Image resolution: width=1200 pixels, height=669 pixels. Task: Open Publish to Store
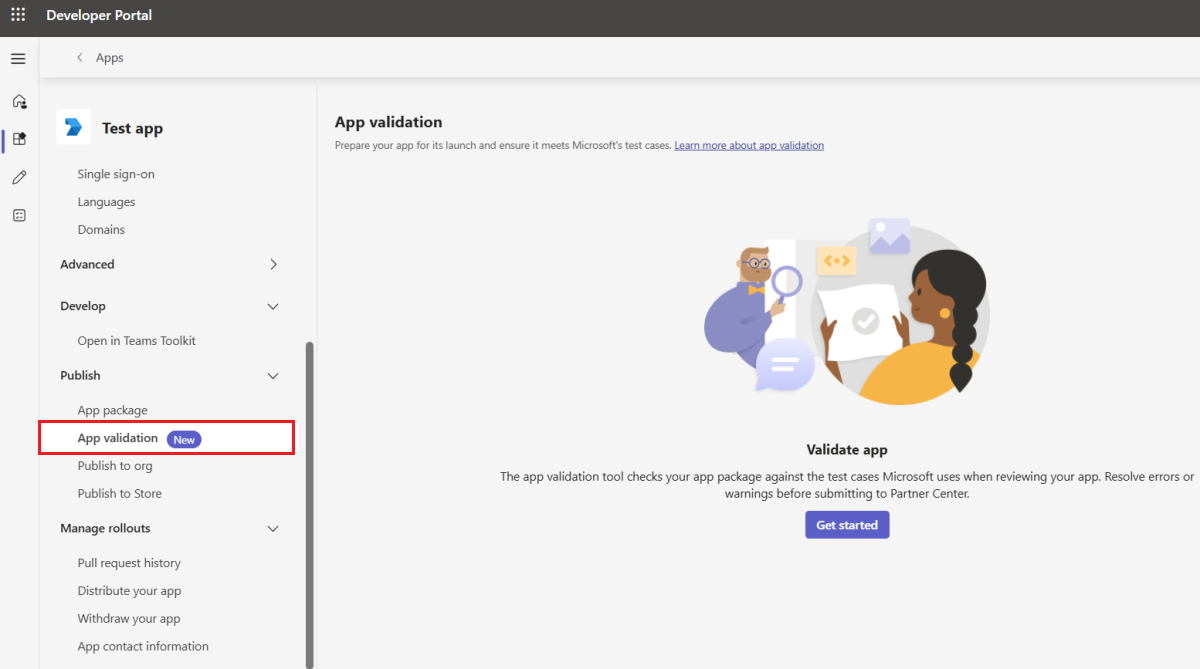coord(119,494)
